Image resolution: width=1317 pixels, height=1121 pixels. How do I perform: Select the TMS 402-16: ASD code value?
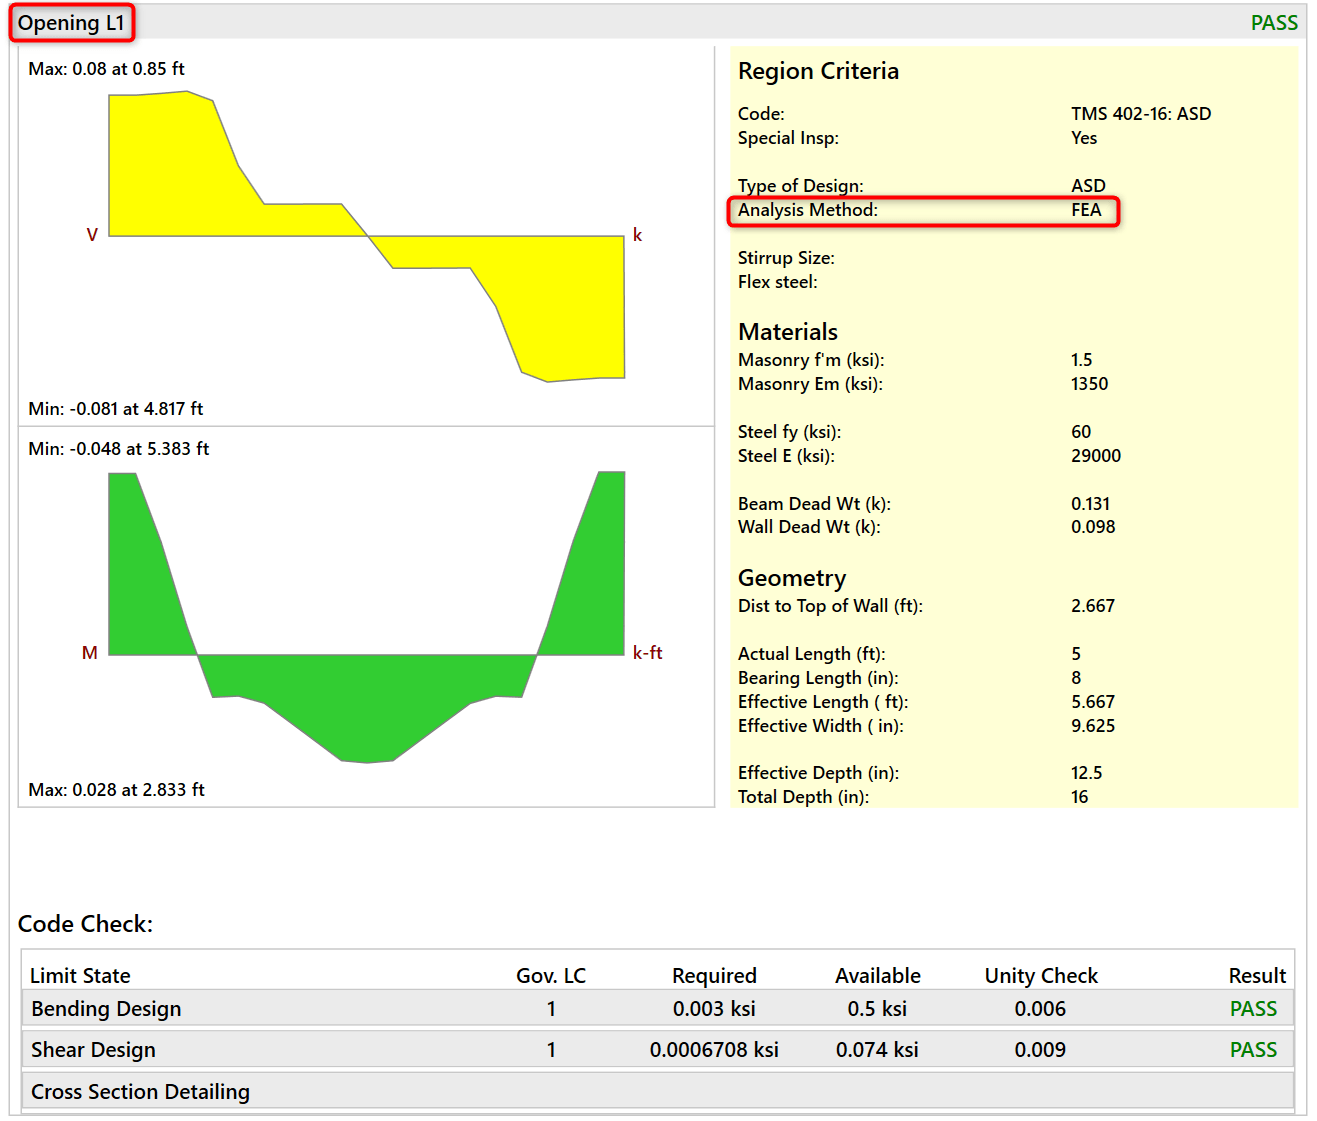pos(1140,114)
